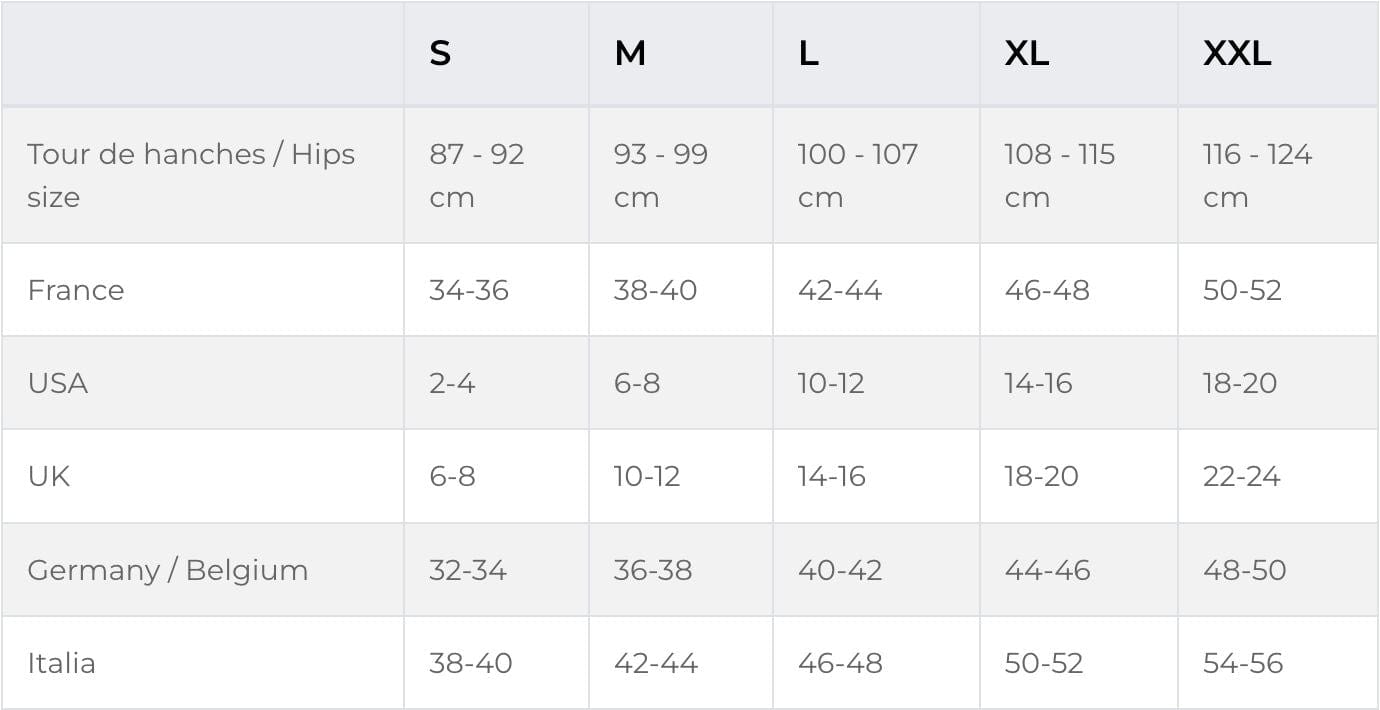Click the XXL size column header
Image resolution: width=1380 pixels, height=710 pixels.
(x=1237, y=53)
